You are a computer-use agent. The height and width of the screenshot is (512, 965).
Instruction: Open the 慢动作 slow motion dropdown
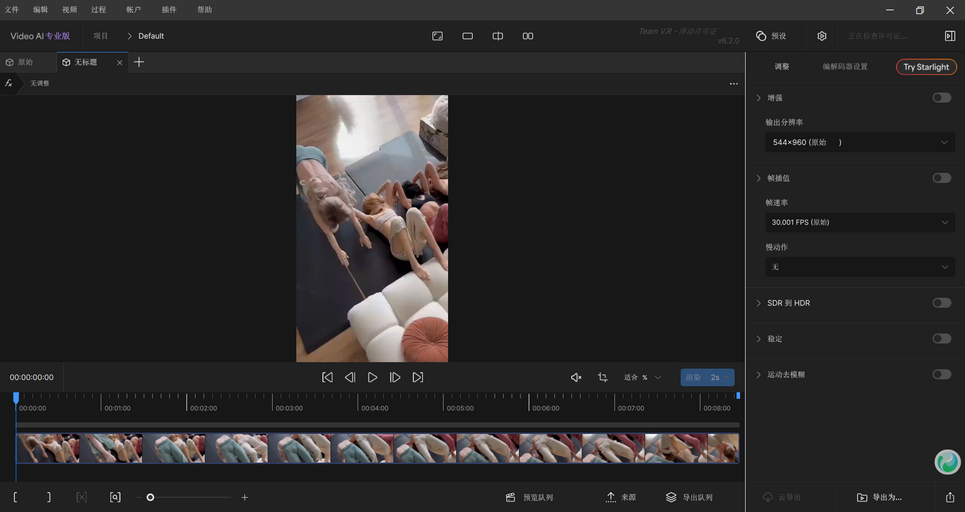(x=860, y=266)
